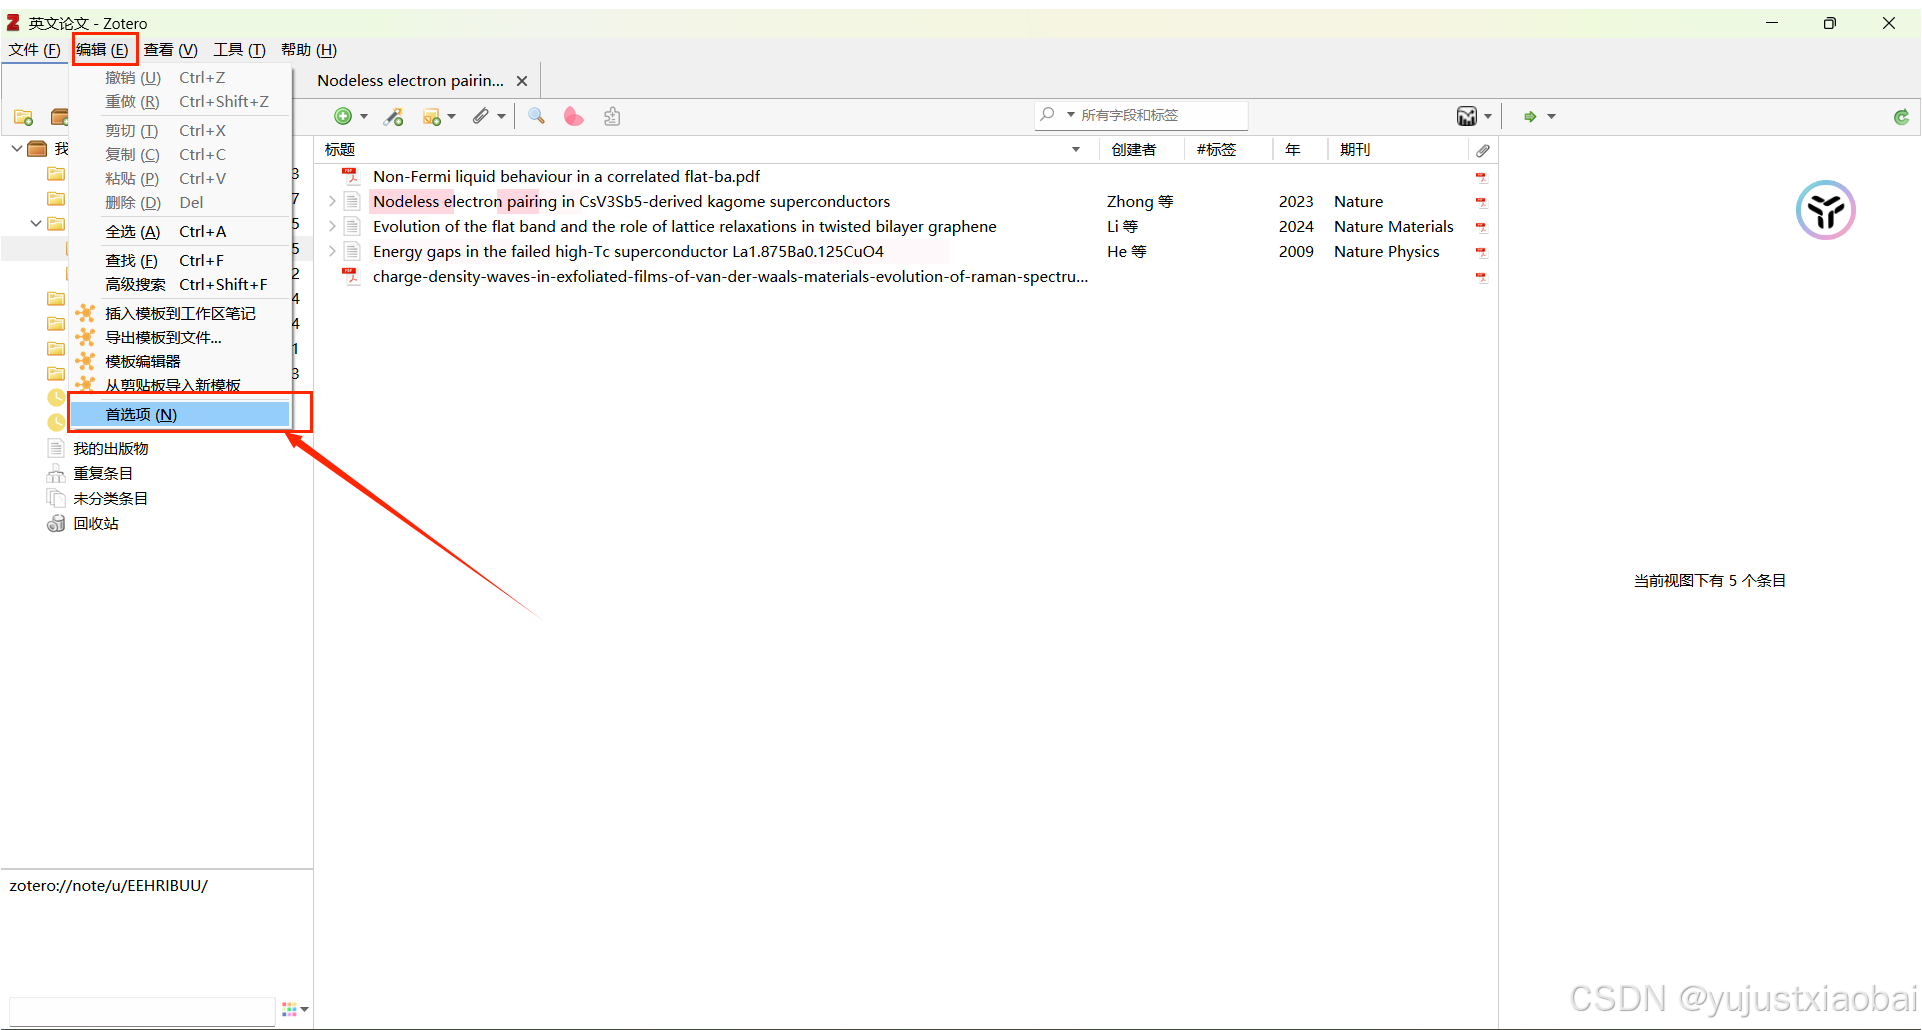Collapse the expanded subcollection folder
This screenshot has height=1030, width=1922.
[36, 223]
